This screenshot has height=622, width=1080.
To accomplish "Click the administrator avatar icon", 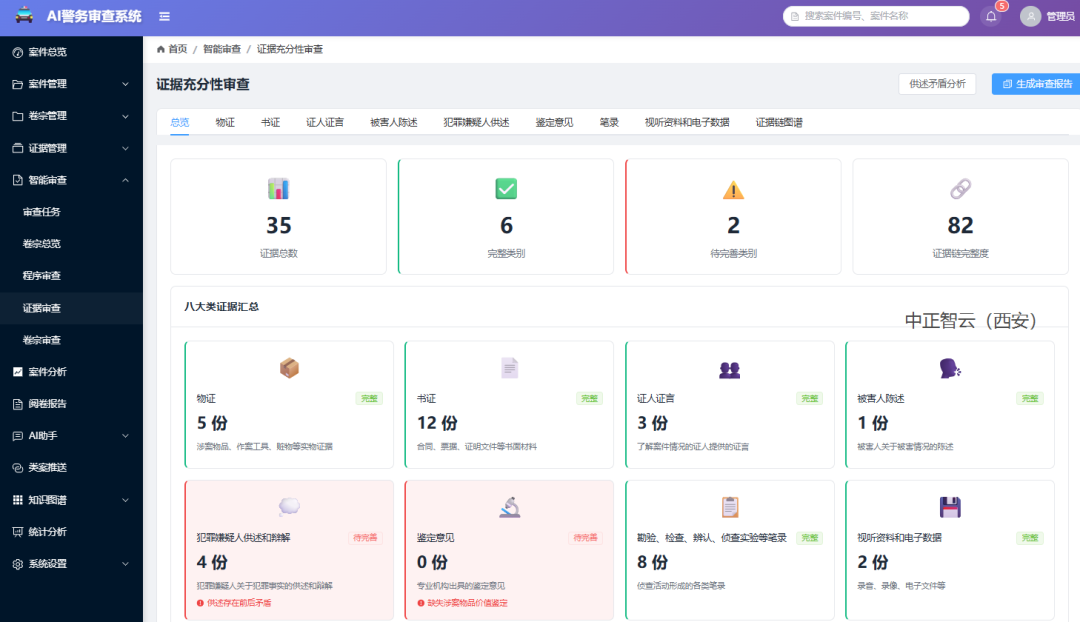I will (1030, 17).
